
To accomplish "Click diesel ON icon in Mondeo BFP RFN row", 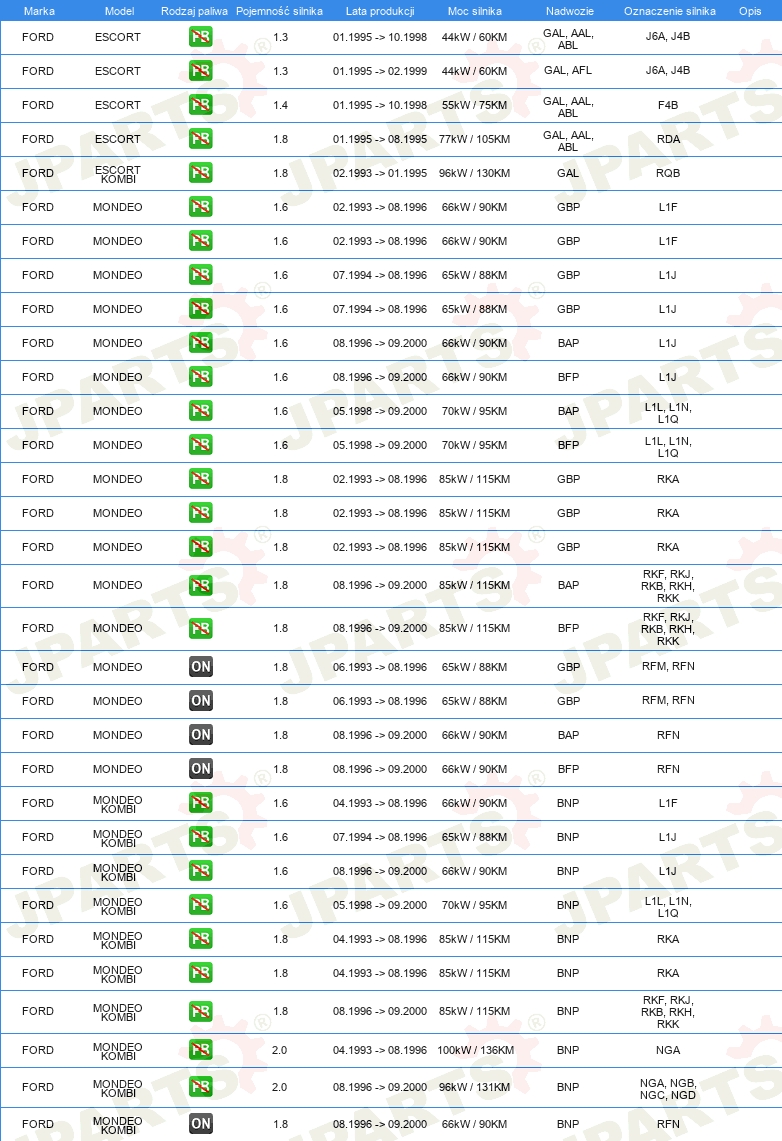I will pos(201,768).
